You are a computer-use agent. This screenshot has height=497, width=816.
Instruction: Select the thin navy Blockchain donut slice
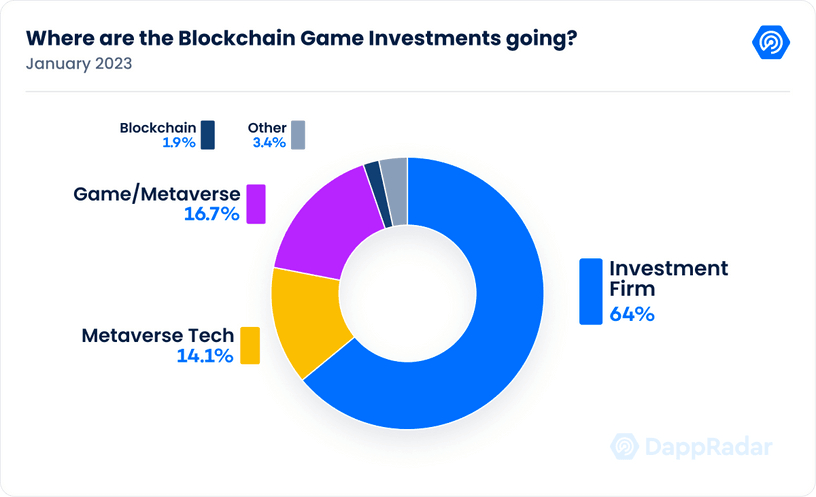(x=377, y=195)
